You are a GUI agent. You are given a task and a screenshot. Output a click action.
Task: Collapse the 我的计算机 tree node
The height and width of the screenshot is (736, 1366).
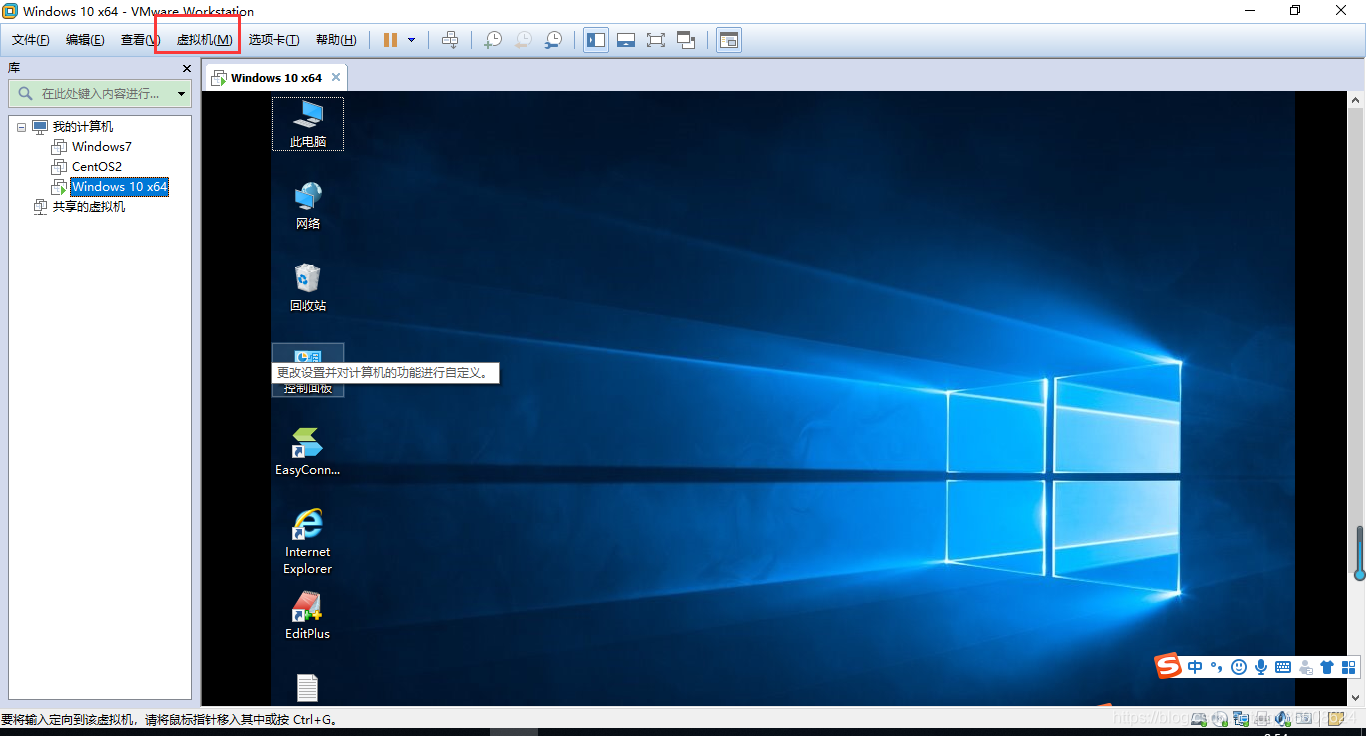21,127
